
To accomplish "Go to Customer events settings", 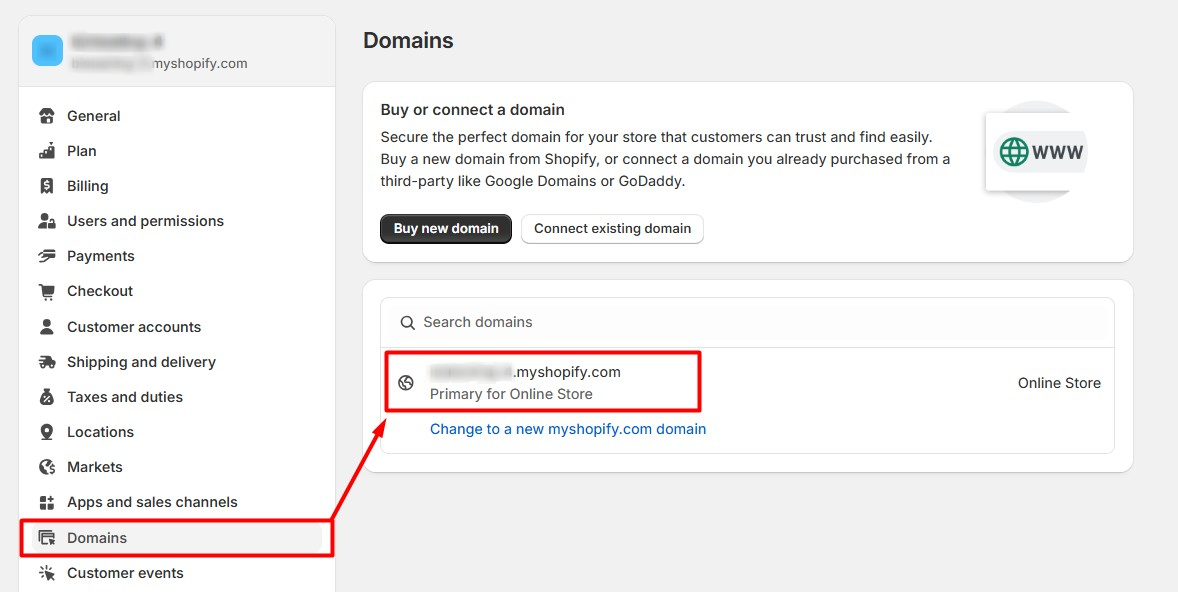I will pyautogui.click(x=125, y=573).
